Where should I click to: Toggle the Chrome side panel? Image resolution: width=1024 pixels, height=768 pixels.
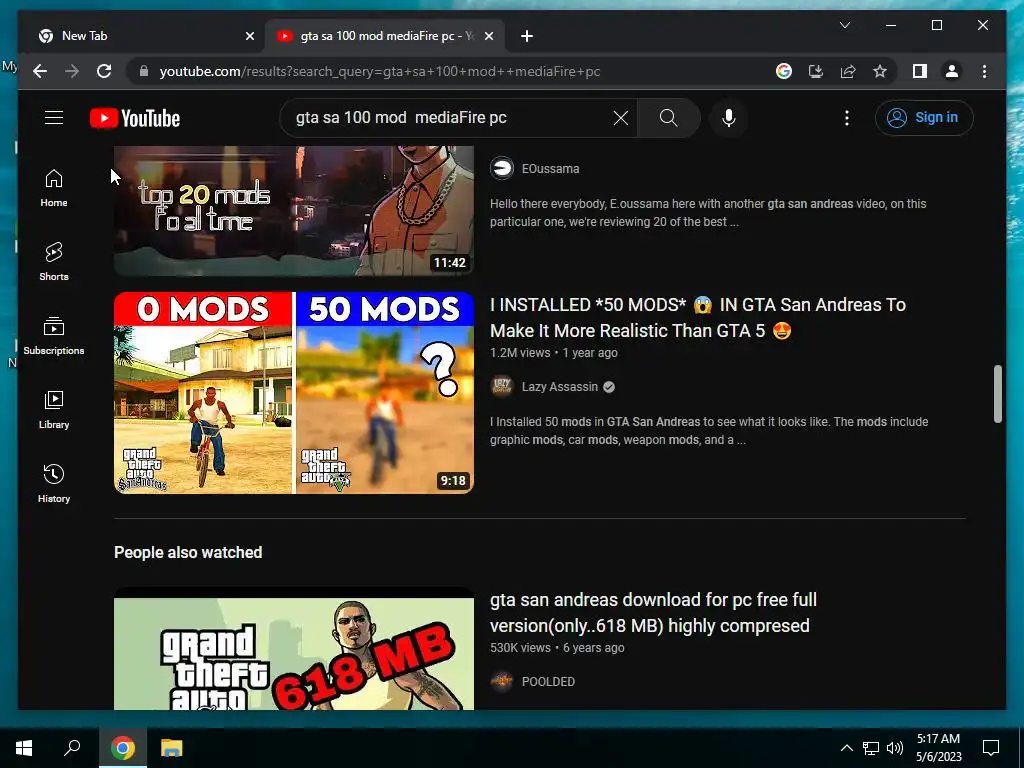pos(920,71)
